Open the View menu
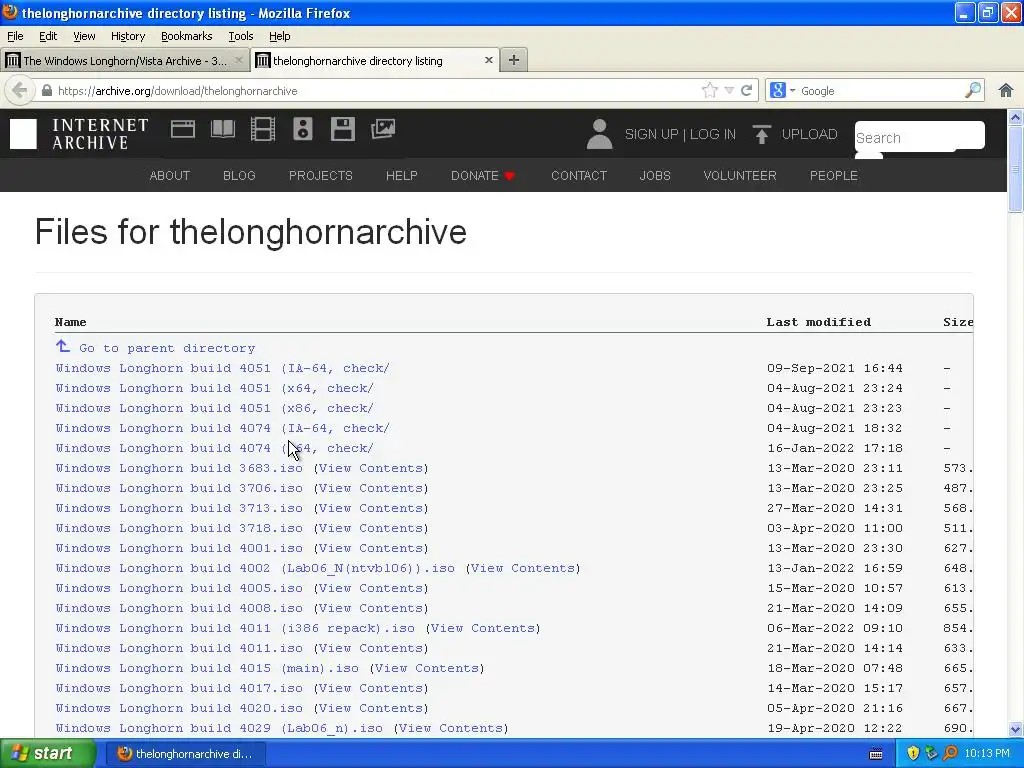The width and height of the screenshot is (1024, 768). 84,36
